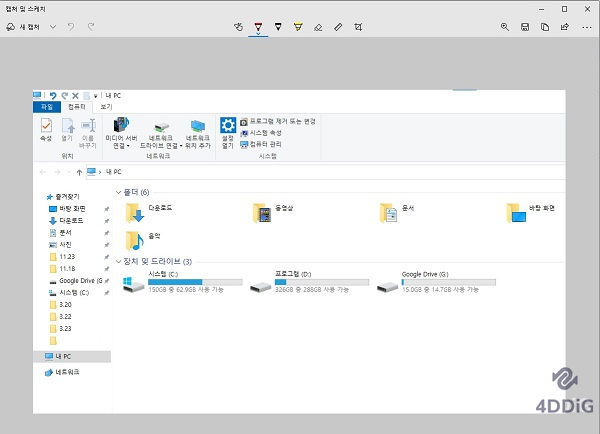Screen dimensions: 600x434
Task: Select the pencil tool
Action: (x=278, y=25)
